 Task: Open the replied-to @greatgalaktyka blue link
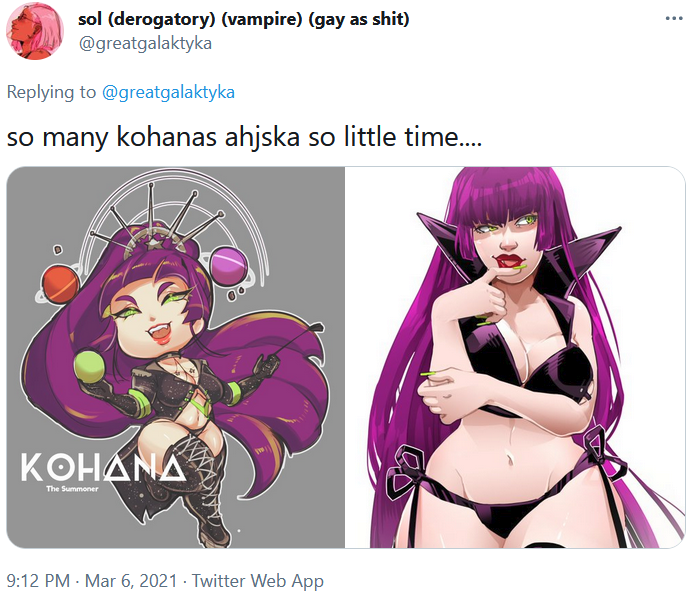pyautogui.click(x=169, y=92)
